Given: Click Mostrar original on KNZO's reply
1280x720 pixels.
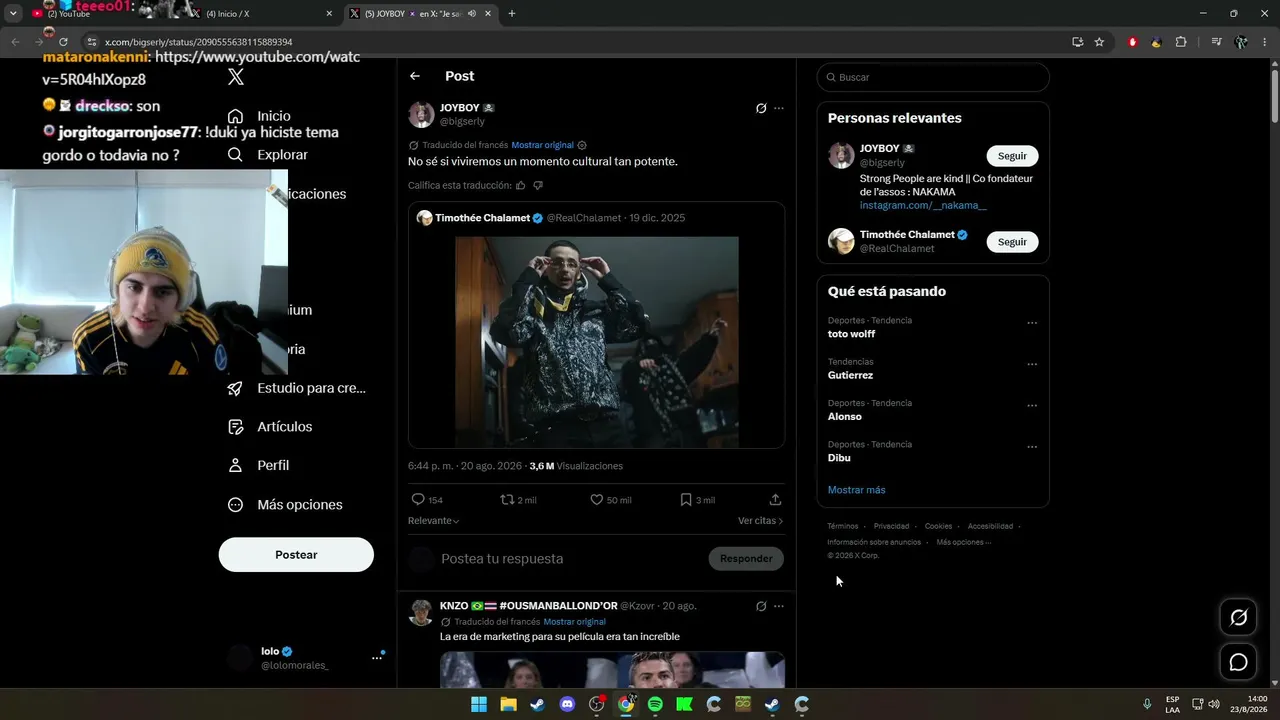Looking at the screenshot, I should point(574,622).
